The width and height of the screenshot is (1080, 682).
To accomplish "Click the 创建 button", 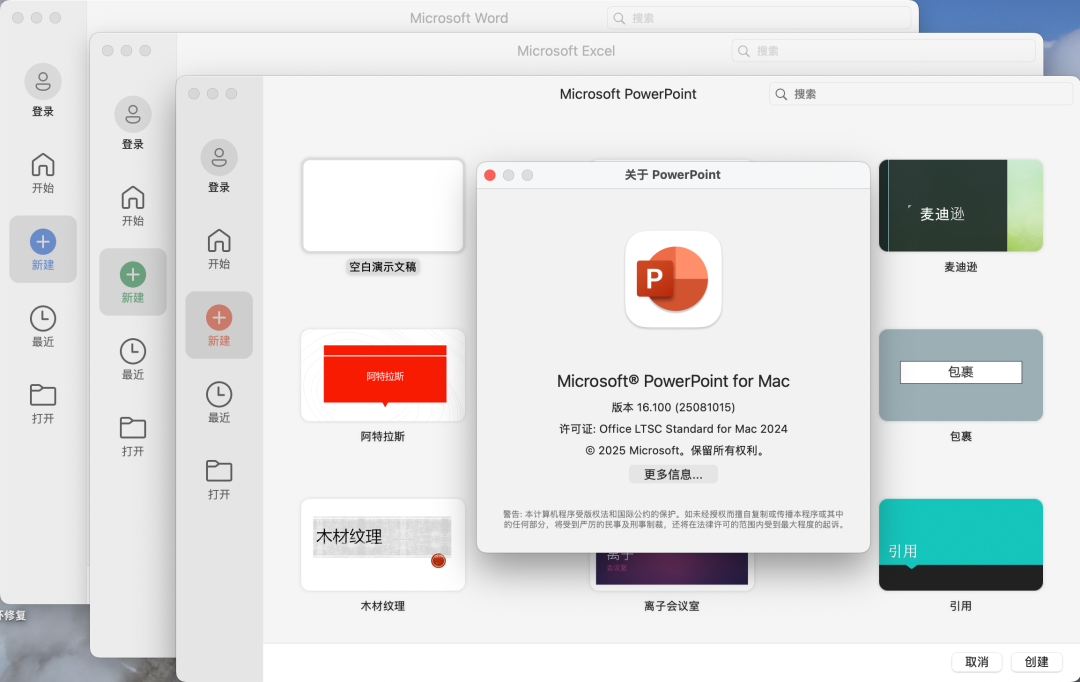I will point(1036,662).
